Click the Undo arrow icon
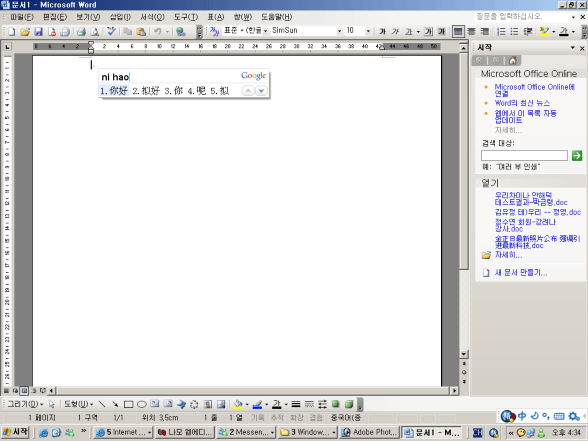The height and width of the screenshot is (441, 588). [x=158, y=32]
